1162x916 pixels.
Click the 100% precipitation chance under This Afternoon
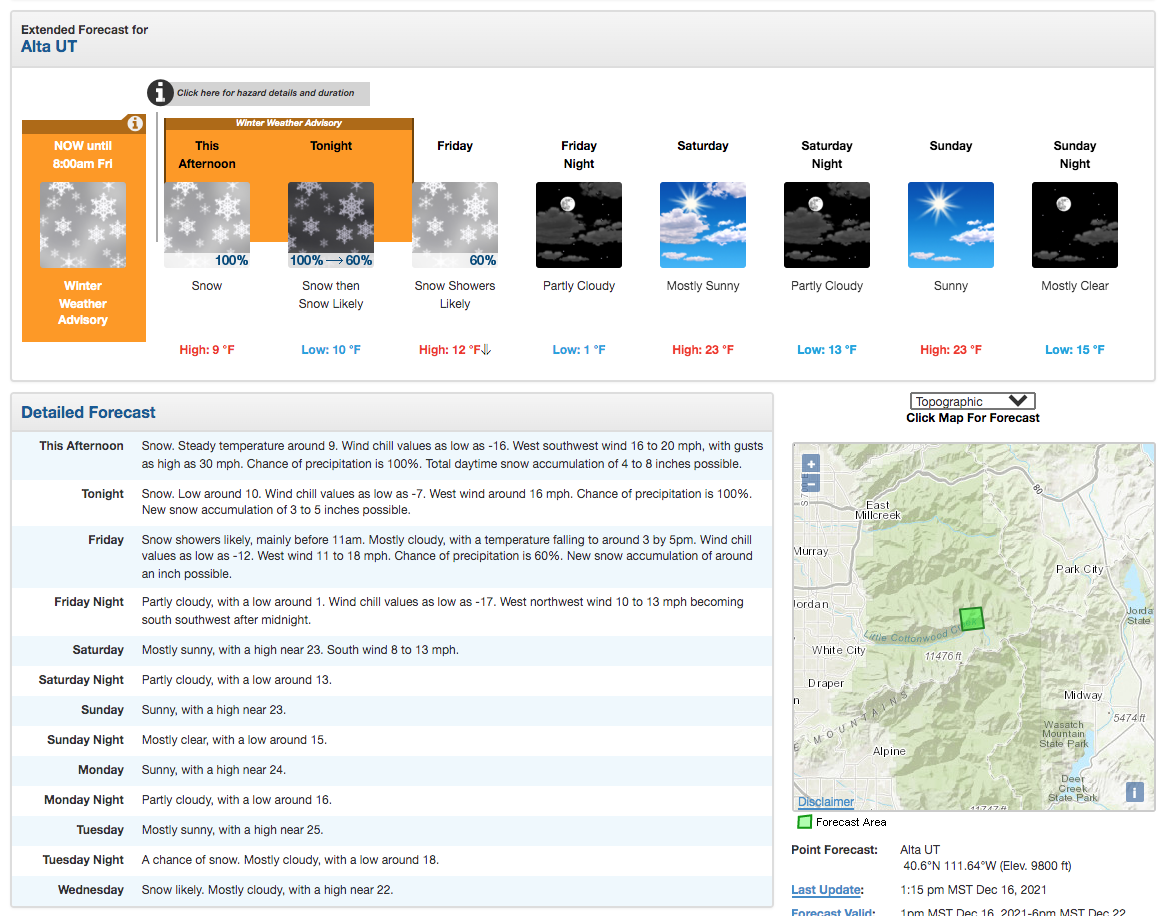click(231, 260)
